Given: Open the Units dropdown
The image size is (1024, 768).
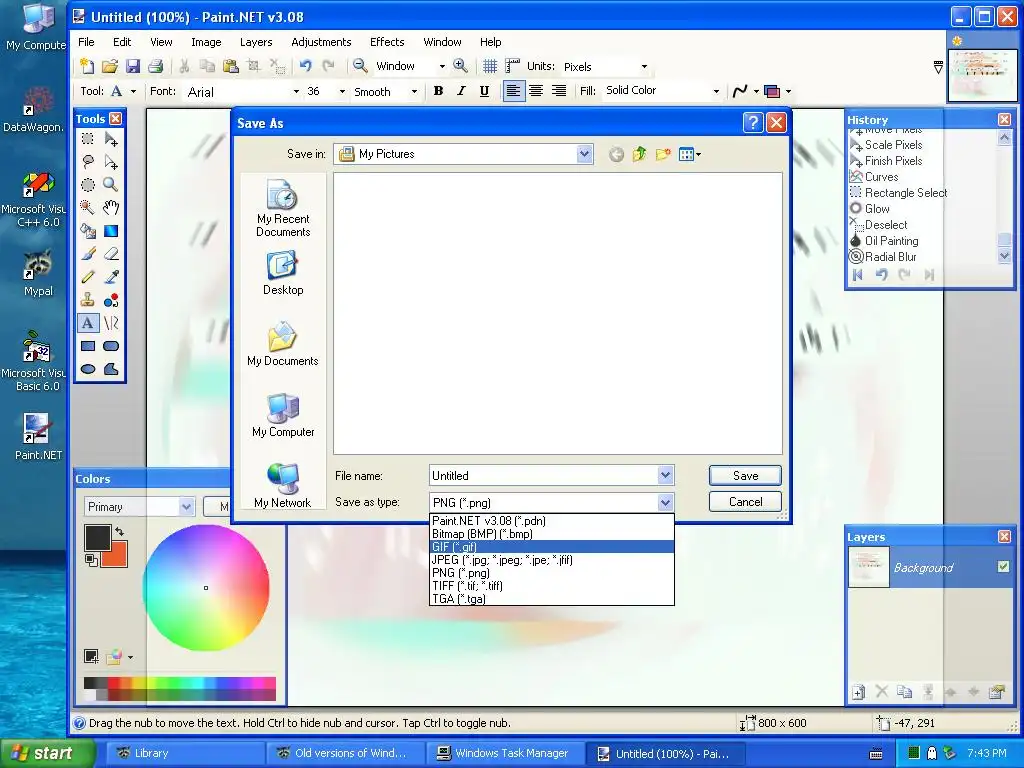Looking at the screenshot, I should click(644, 67).
